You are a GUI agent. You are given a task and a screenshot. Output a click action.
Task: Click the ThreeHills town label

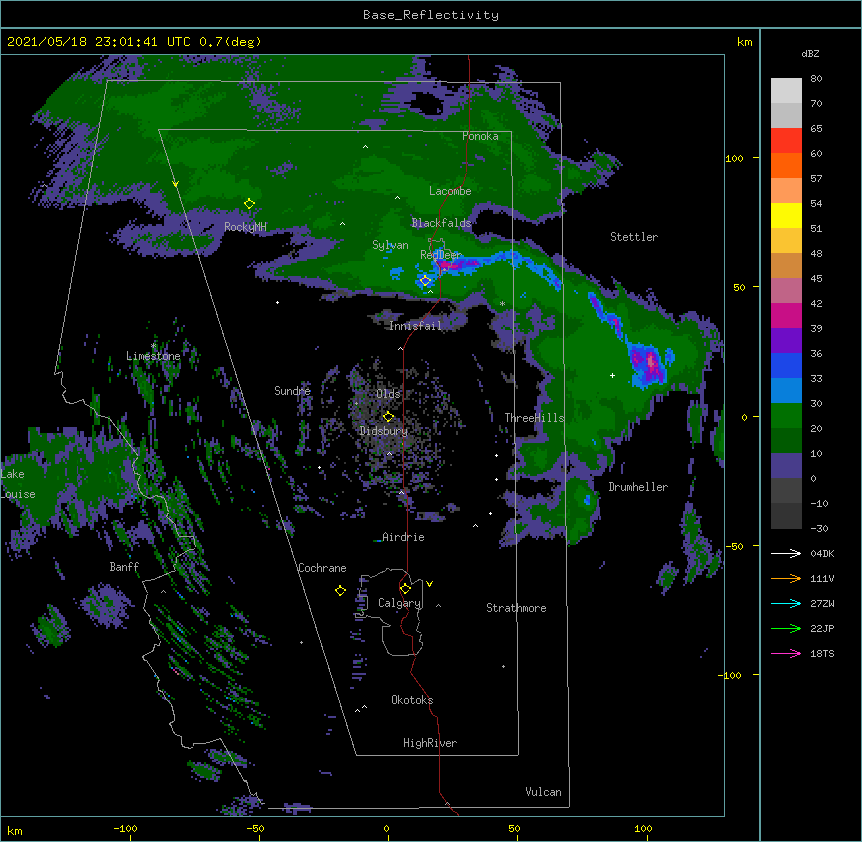(x=534, y=418)
